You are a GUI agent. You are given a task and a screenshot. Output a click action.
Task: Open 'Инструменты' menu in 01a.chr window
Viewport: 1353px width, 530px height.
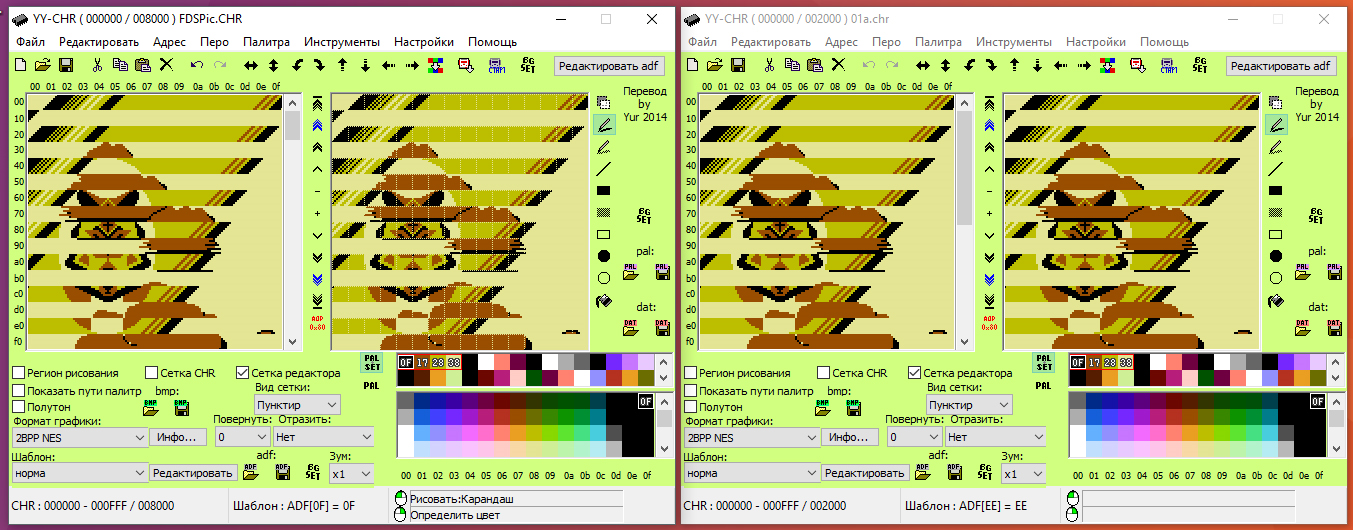[x=1014, y=42]
